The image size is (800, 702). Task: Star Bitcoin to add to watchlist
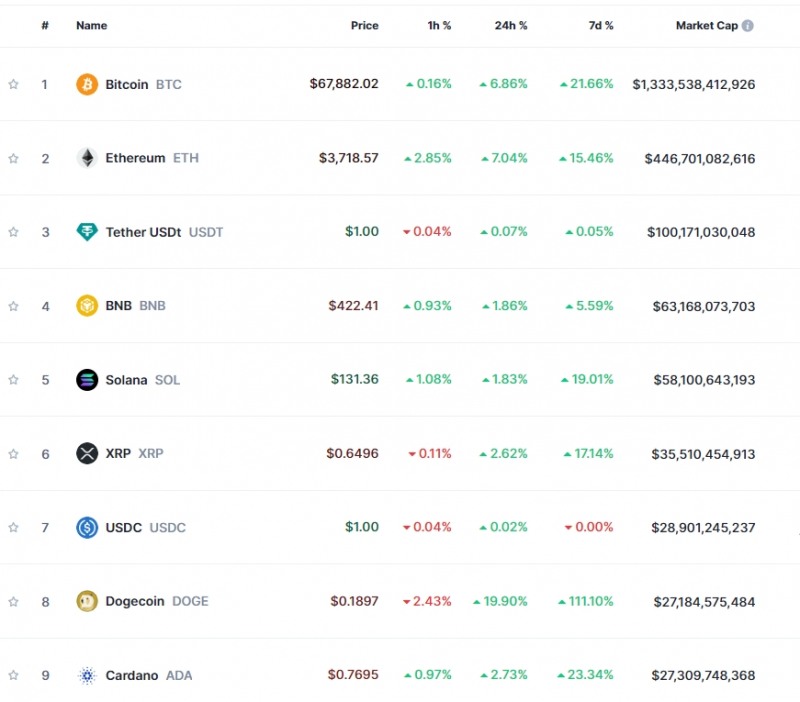tap(14, 85)
